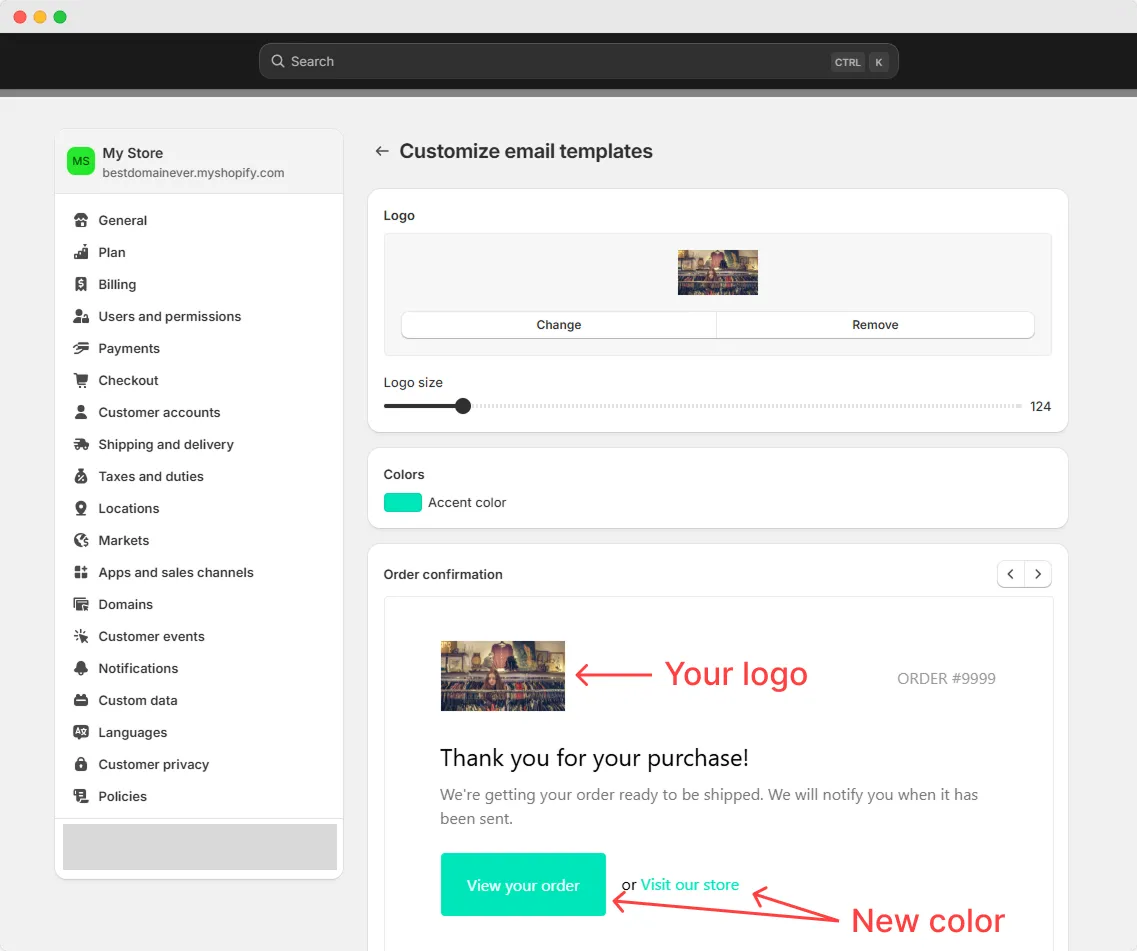Go to previous email template with left chevron
Image resolution: width=1137 pixels, height=951 pixels.
point(1010,574)
